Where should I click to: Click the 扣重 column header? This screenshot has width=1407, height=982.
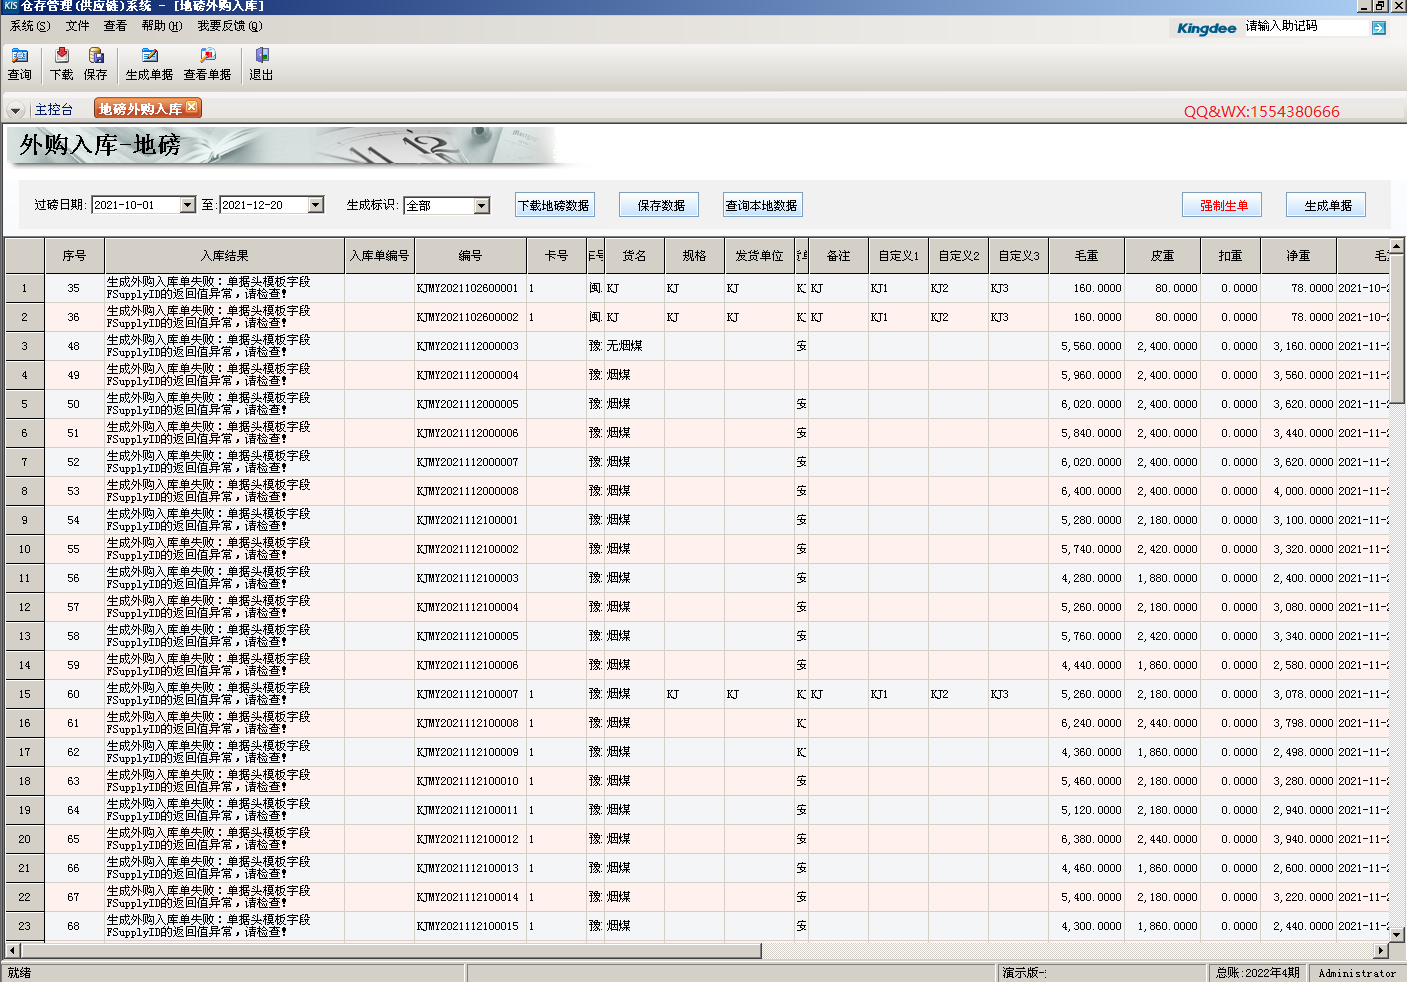tap(1230, 256)
